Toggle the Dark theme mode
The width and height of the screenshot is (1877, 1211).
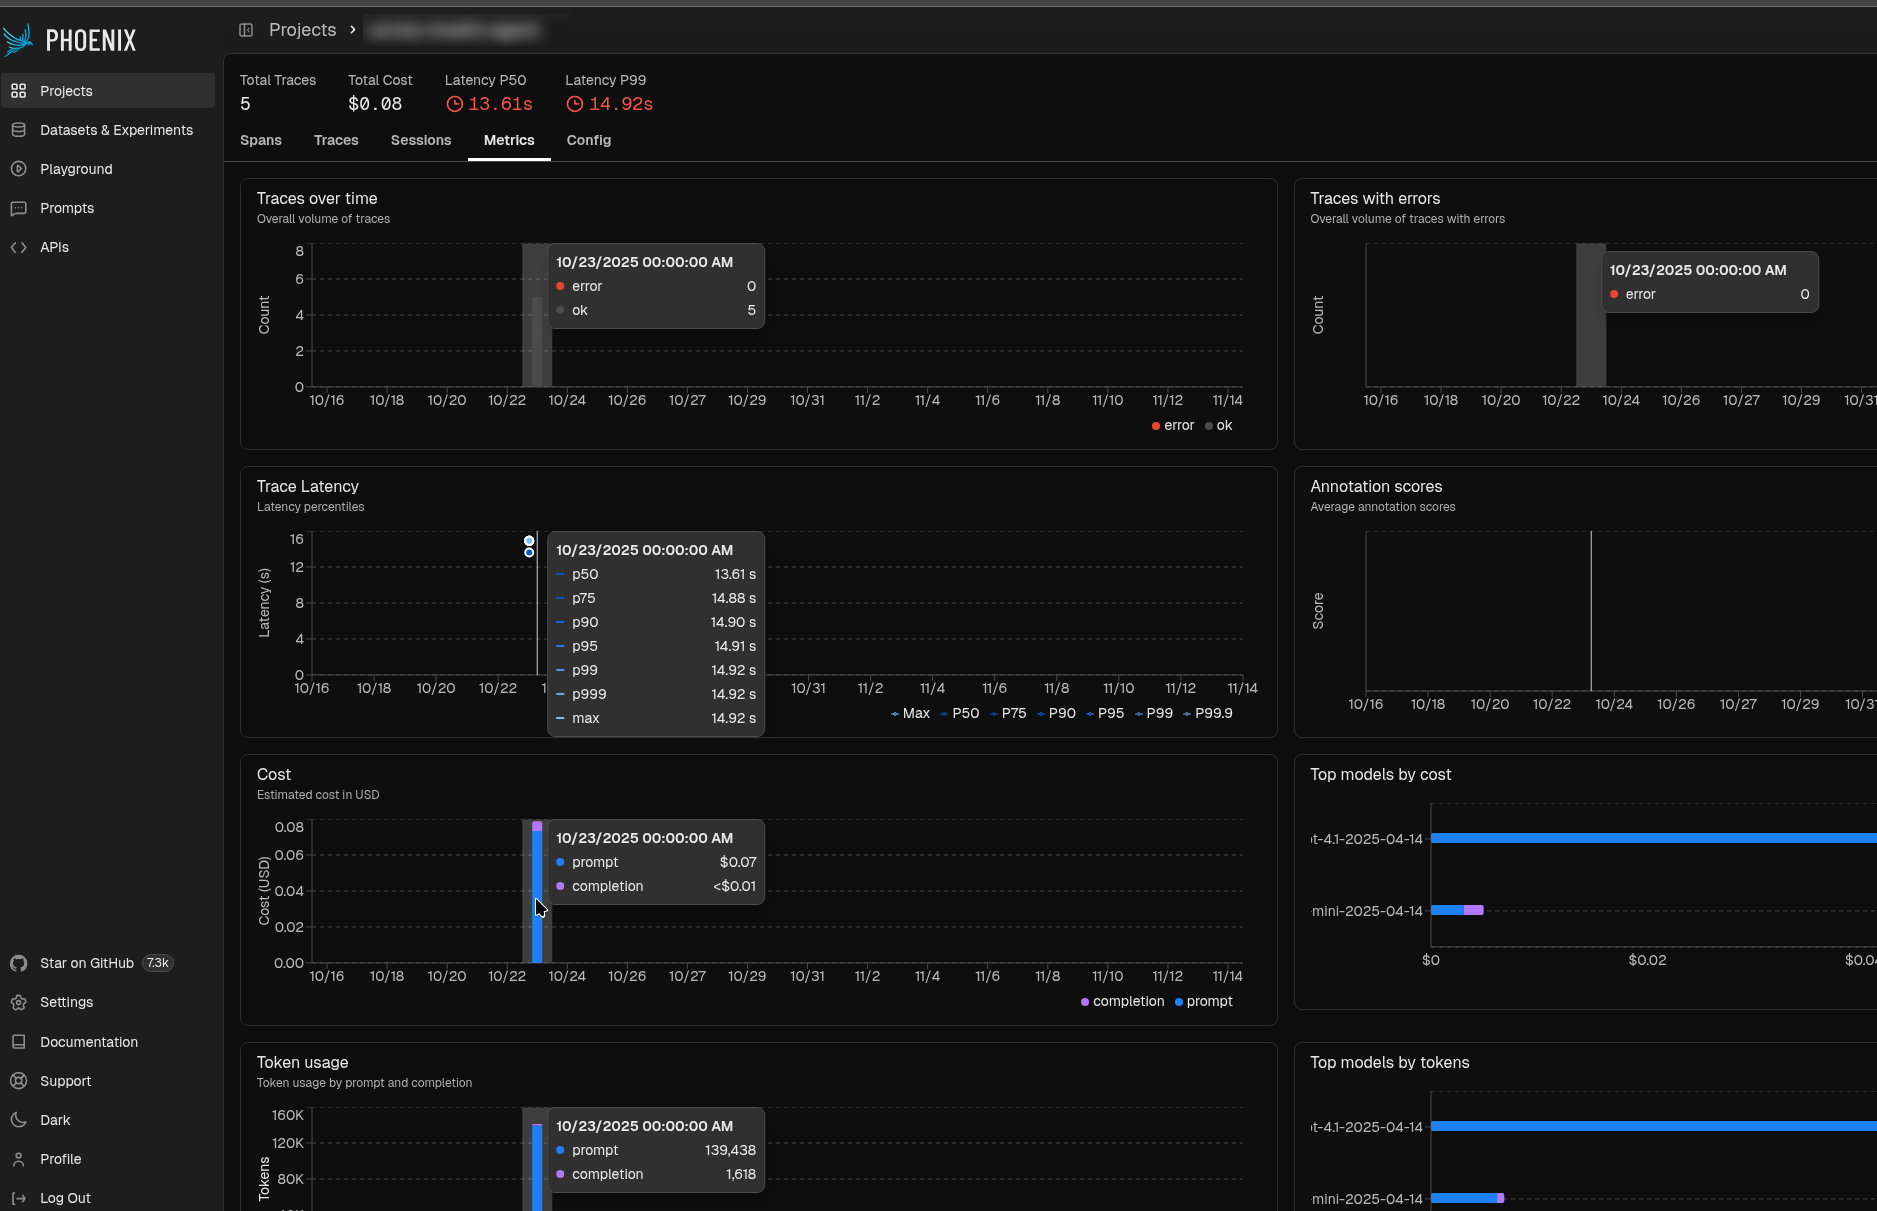click(55, 1120)
